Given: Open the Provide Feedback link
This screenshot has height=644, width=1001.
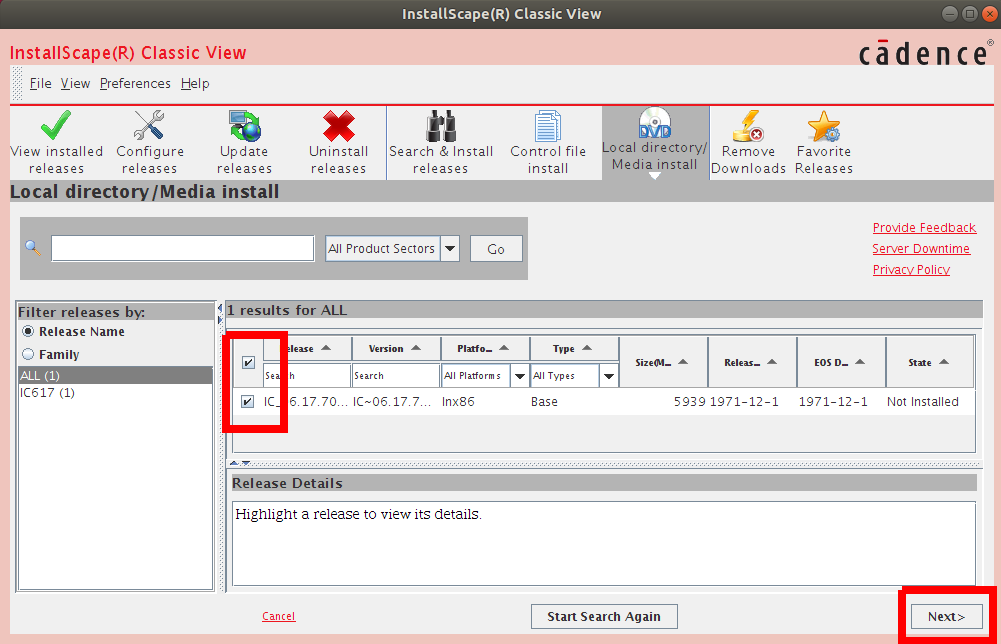Looking at the screenshot, I should [x=923, y=227].
